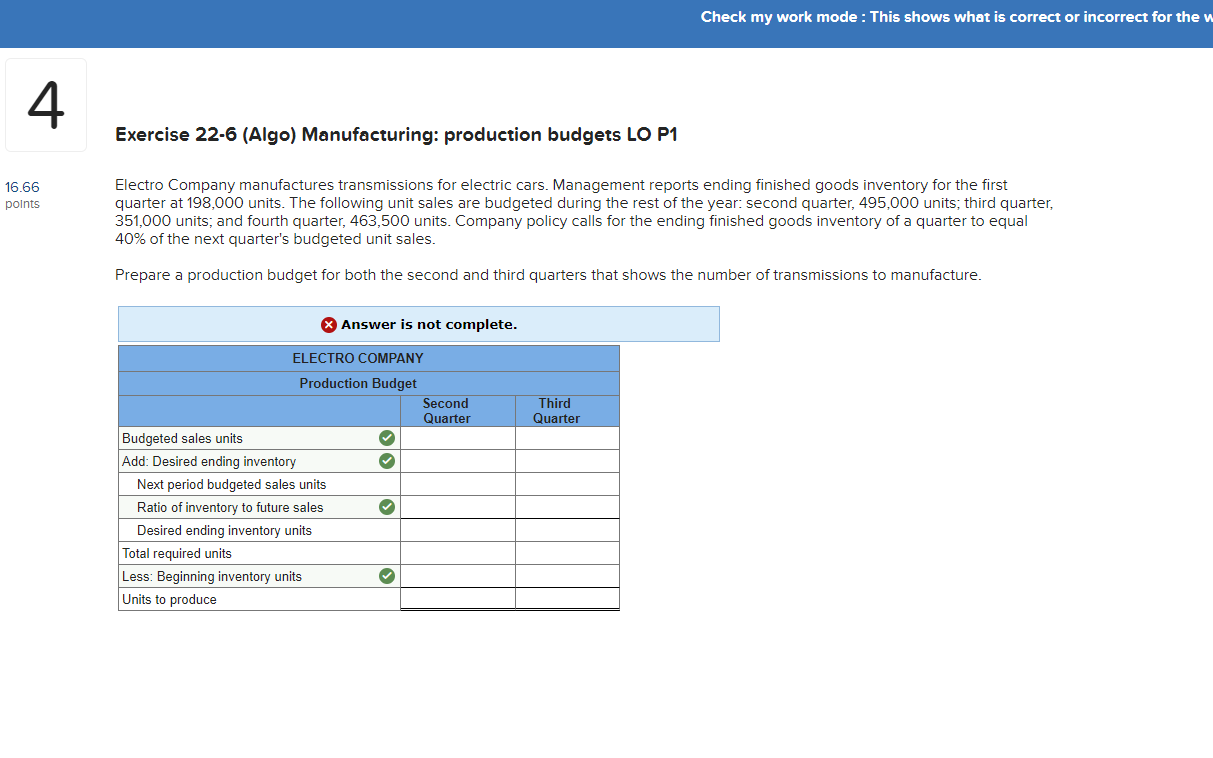
Task: Click the checkmark on Add: Desired ending inventory row
Action: click(x=387, y=461)
